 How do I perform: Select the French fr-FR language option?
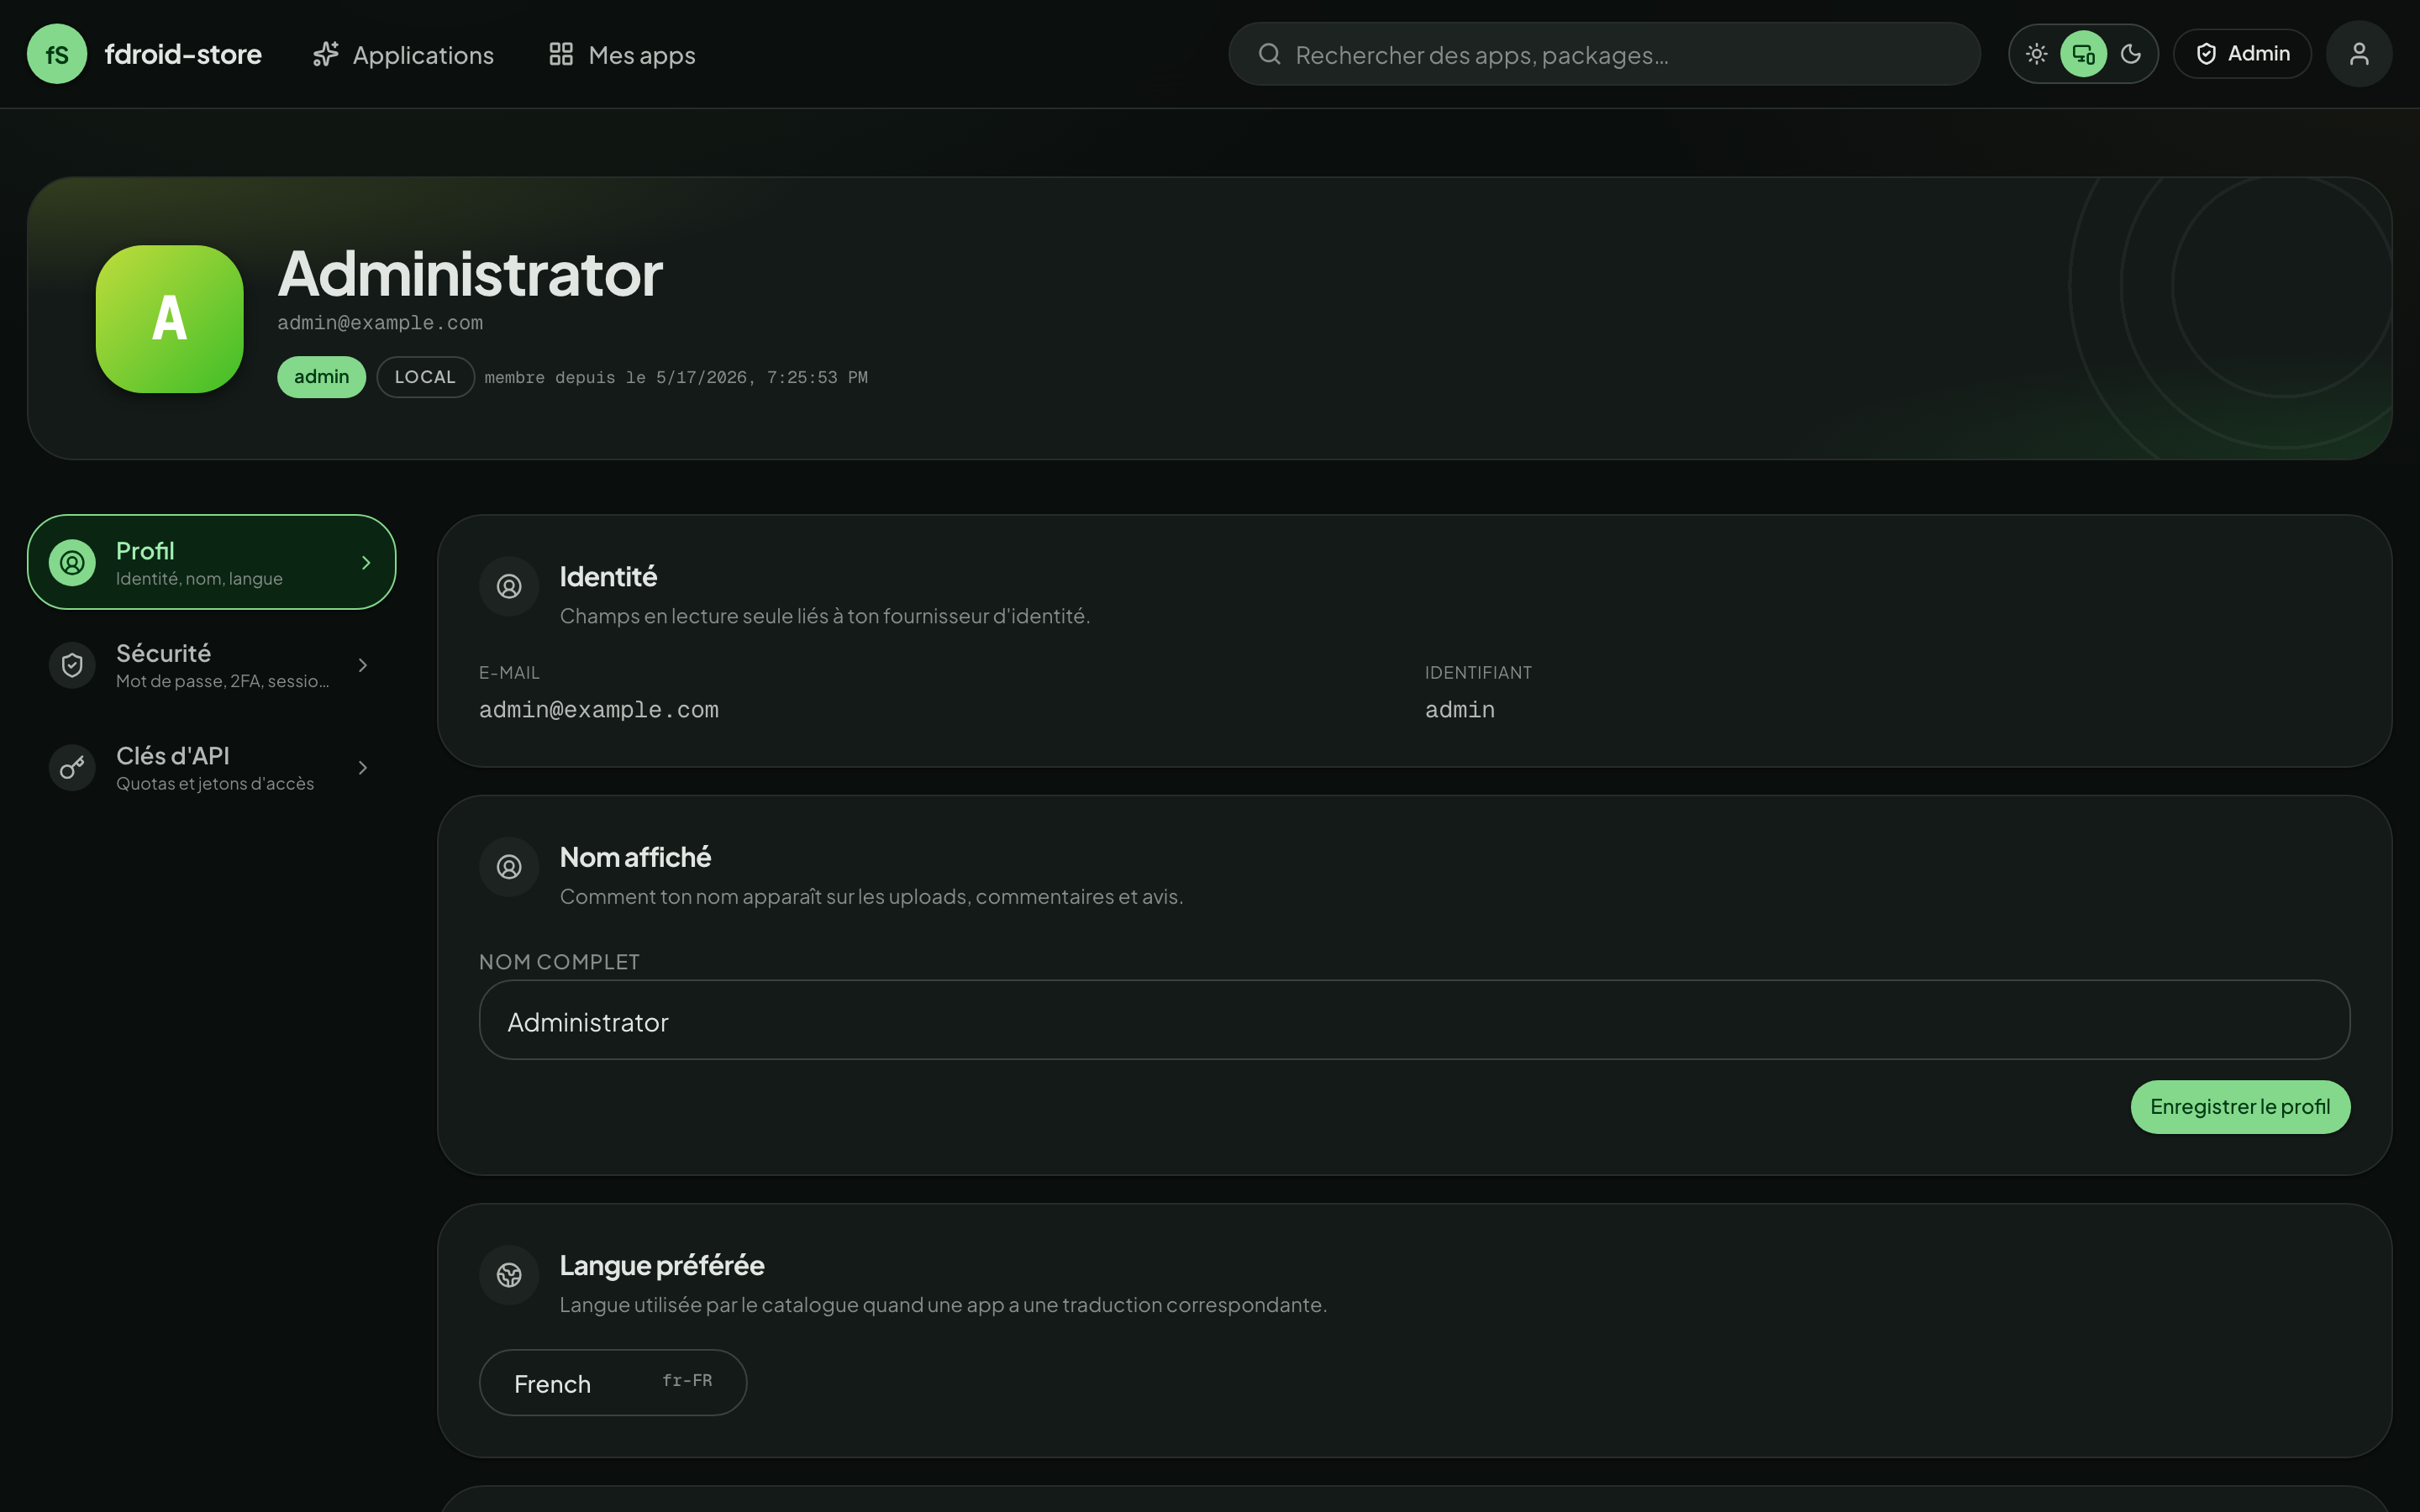point(613,1383)
